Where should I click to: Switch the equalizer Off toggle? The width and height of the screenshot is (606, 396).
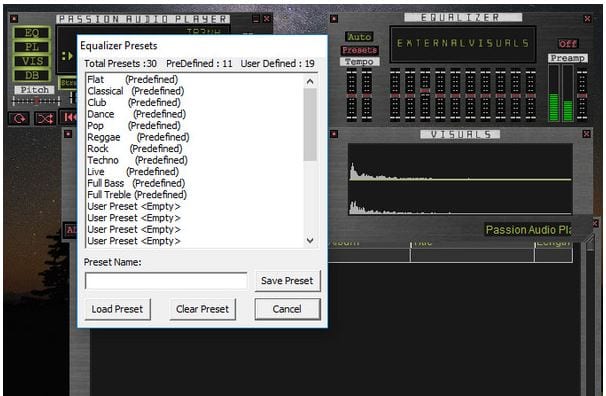[567, 44]
